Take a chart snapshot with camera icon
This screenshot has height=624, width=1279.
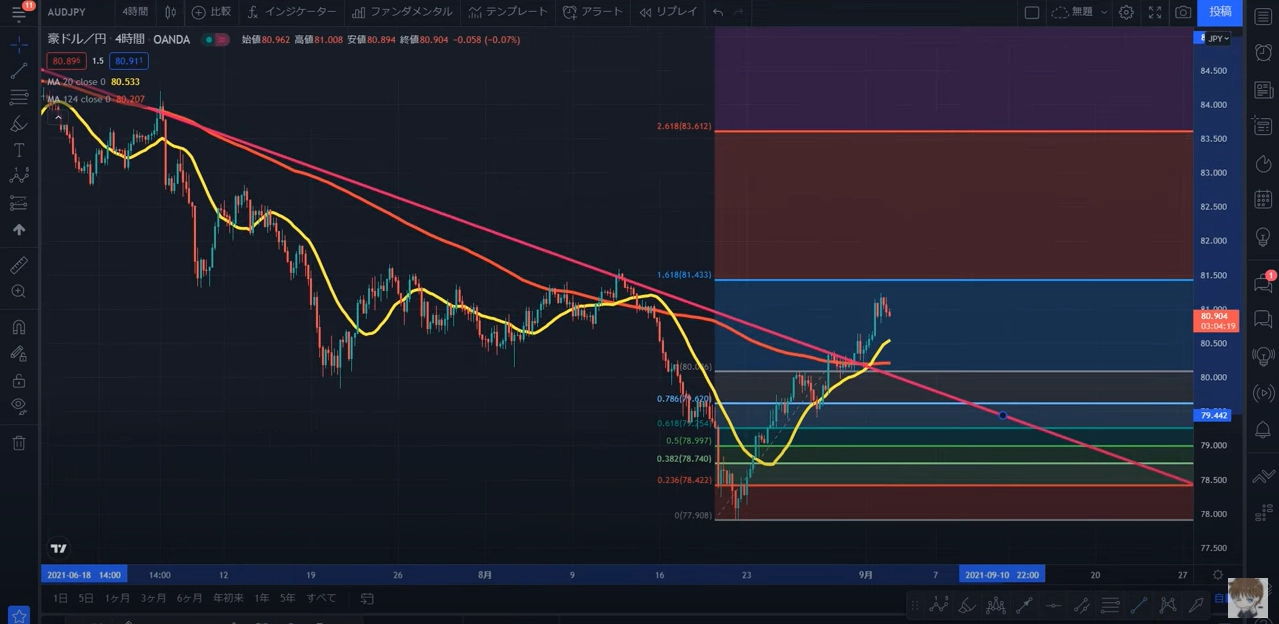click(x=1183, y=12)
